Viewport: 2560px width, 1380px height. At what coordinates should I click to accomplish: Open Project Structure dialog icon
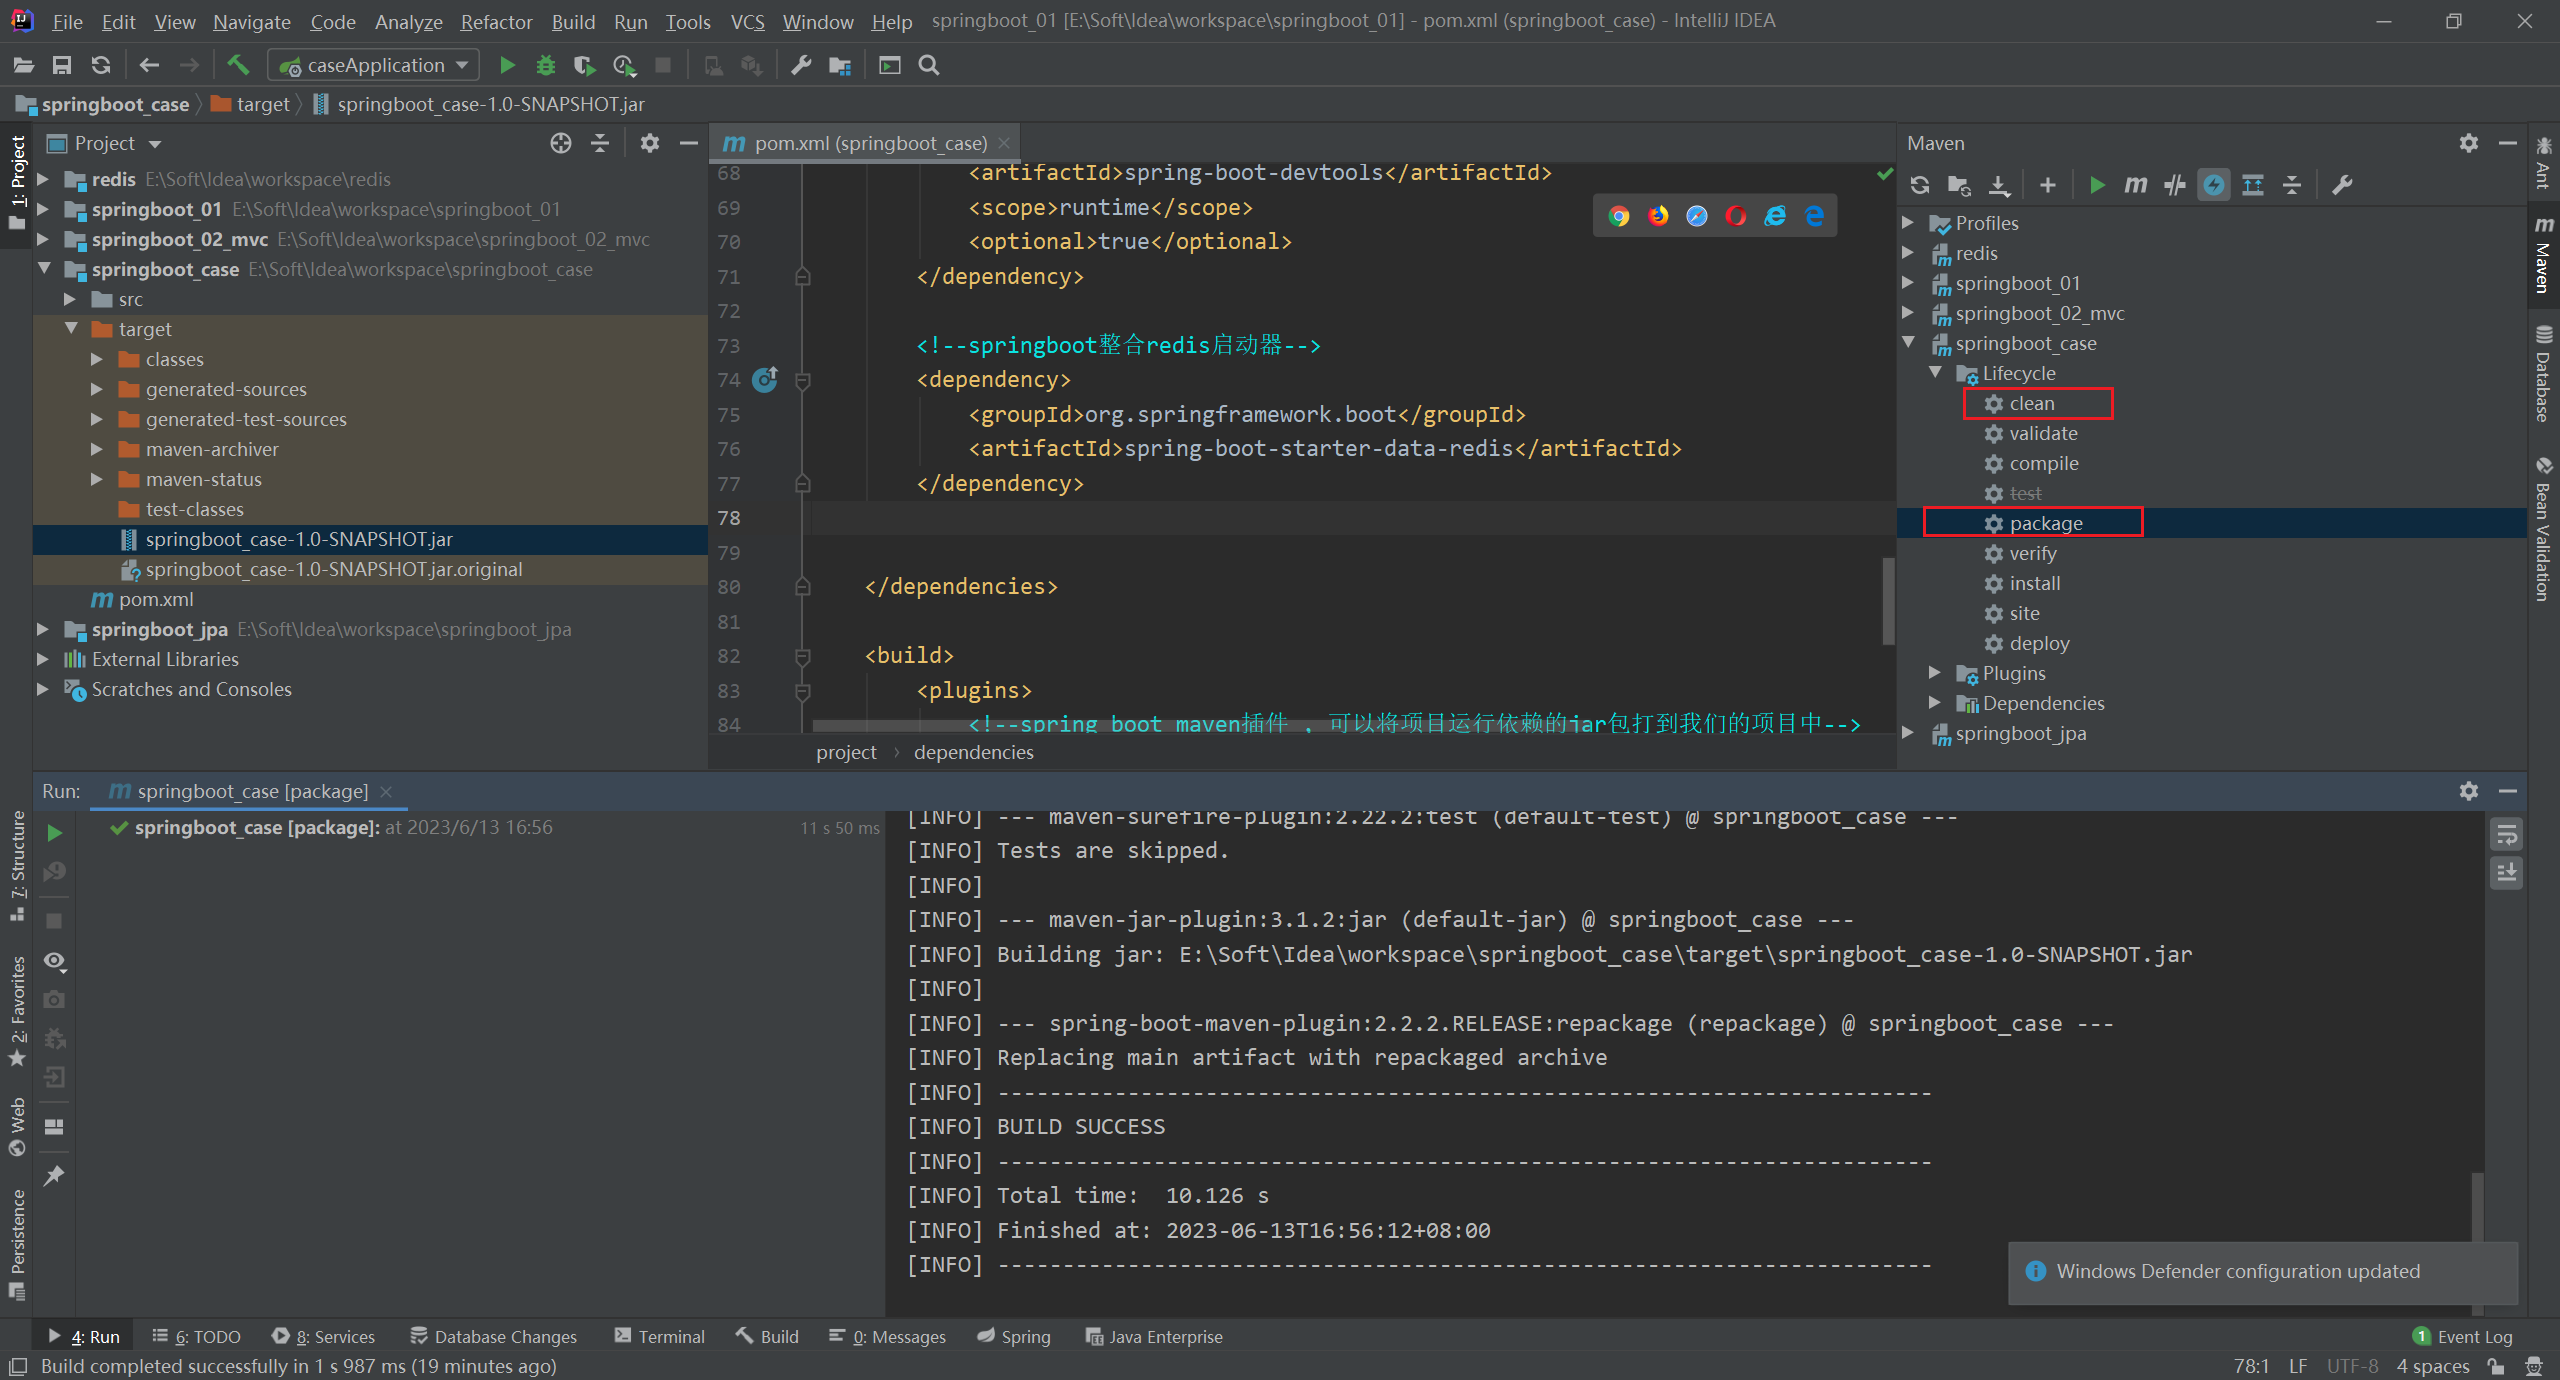840,65
